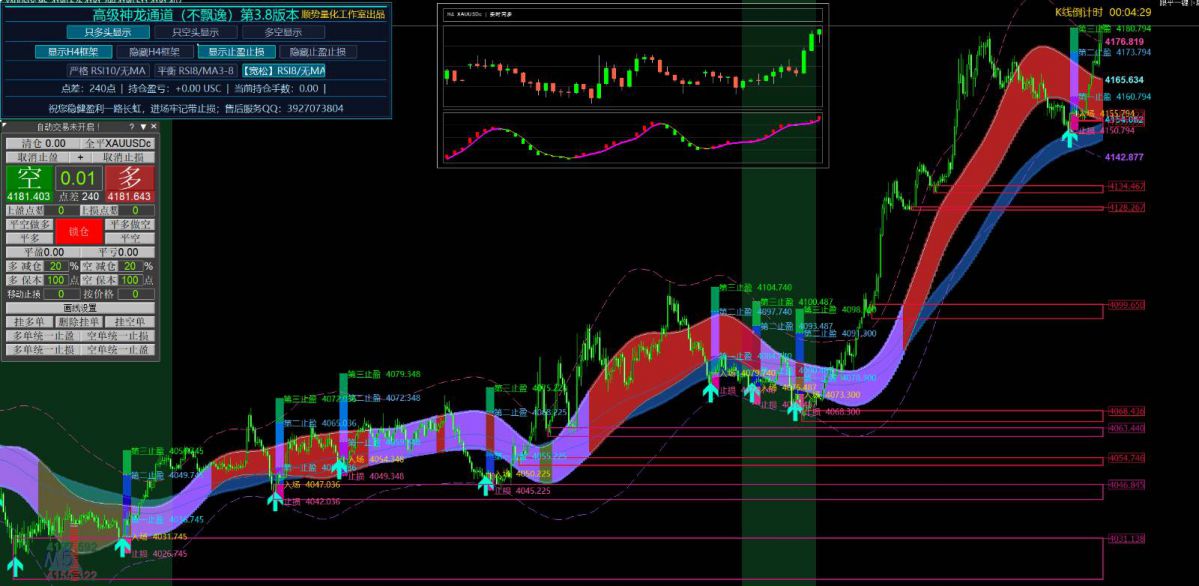Click the 移动止损 value field

61,294
